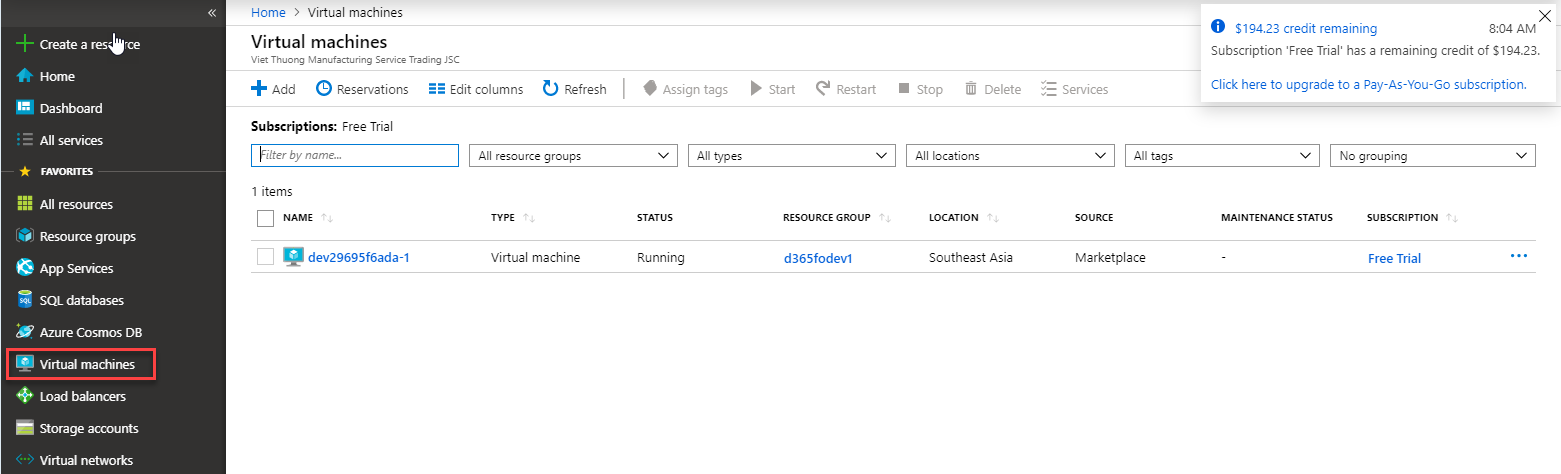Click the Virtual networks icon
The width and height of the screenshot is (1561, 474).
coord(26,460)
